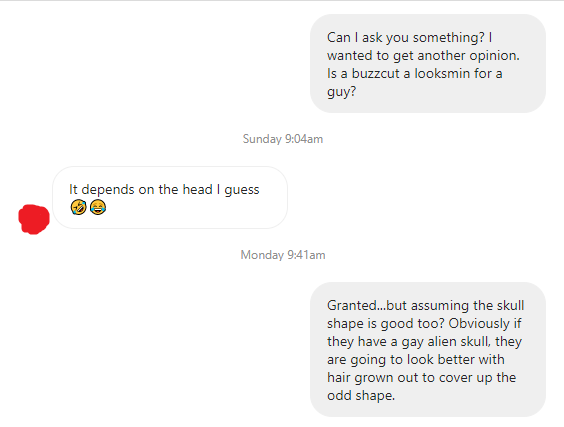Click the tears-of-joy laughing emoji
The image size is (564, 427).
coord(98,207)
